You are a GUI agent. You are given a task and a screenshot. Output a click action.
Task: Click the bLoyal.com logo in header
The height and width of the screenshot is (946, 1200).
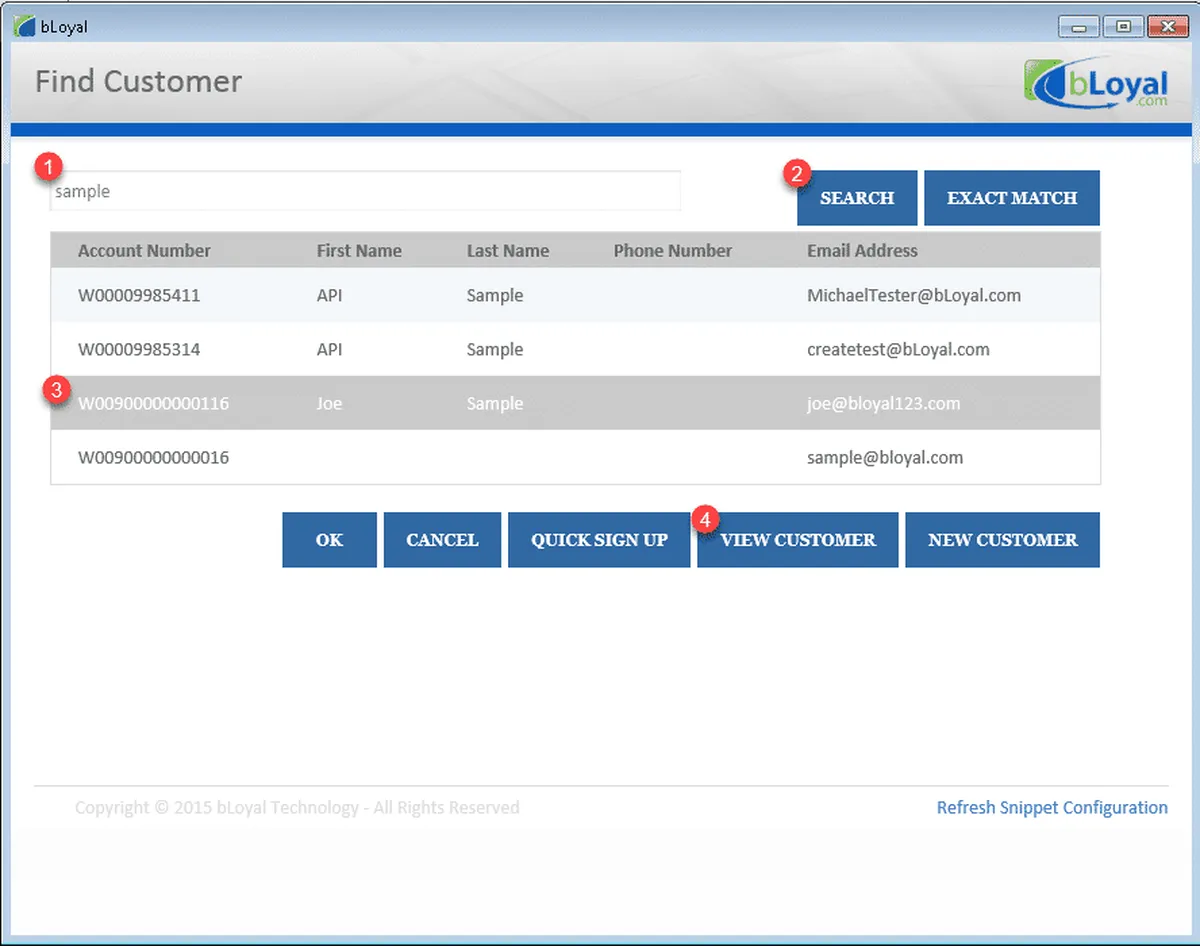coord(1096,83)
